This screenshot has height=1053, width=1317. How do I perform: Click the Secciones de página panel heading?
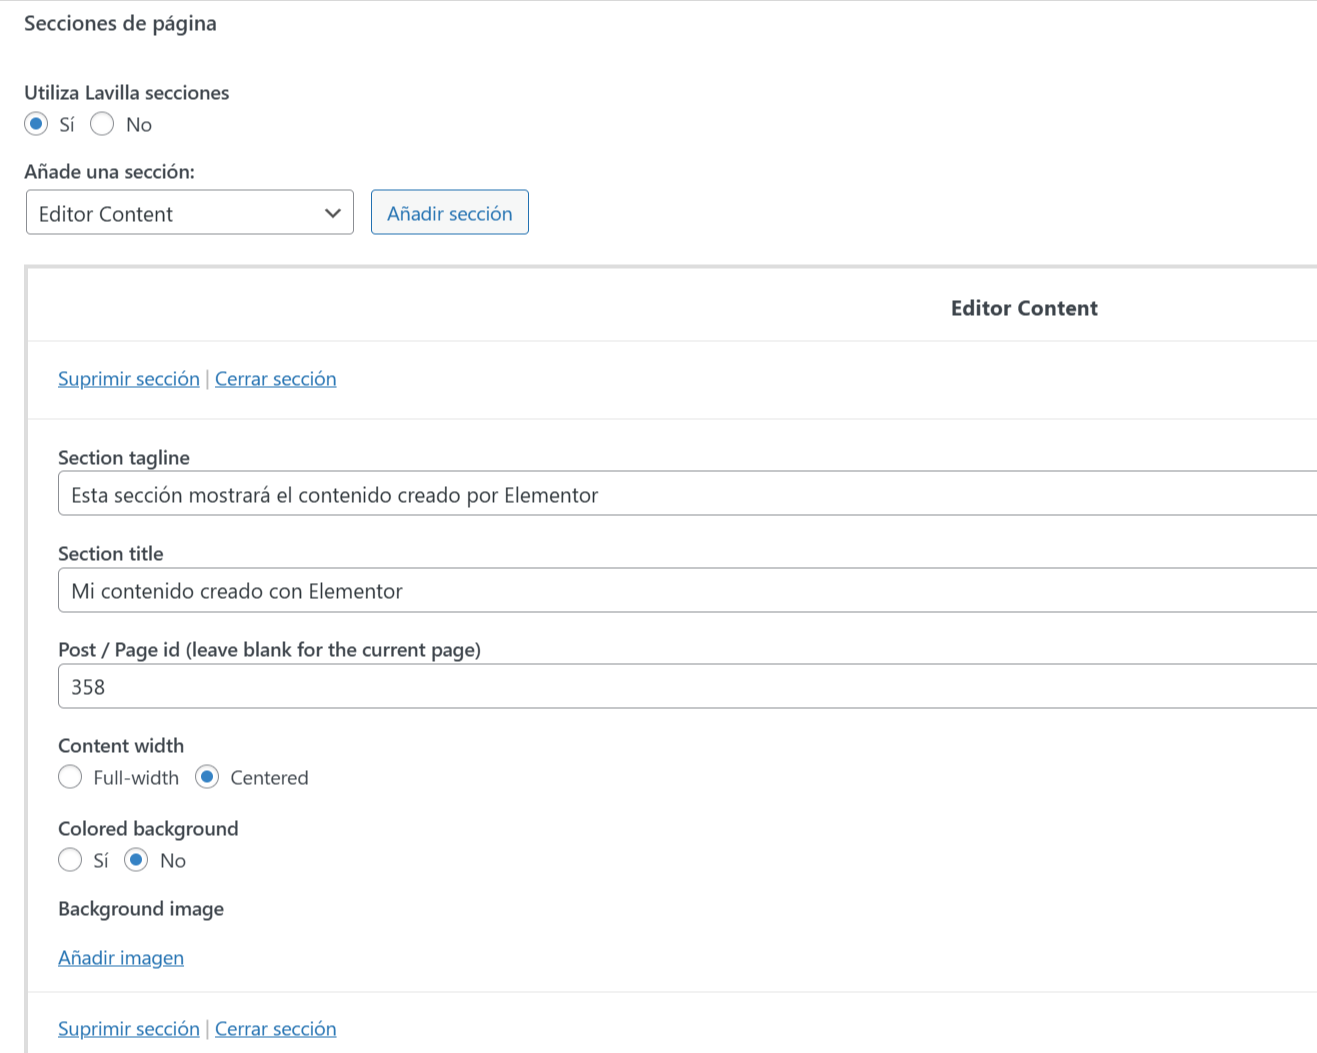click(x=120, y=23)
